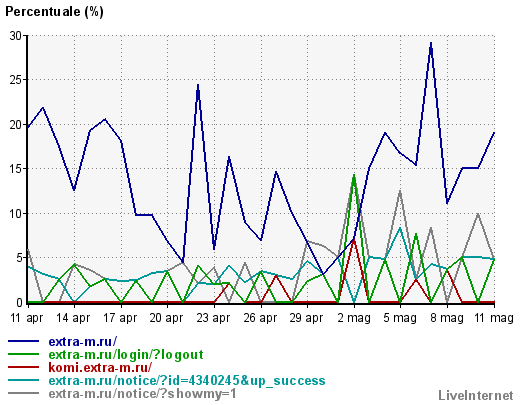Click the blue line peak near 22 apr
The height and width of the screenshot is (405, 520).
click(198, 86)
